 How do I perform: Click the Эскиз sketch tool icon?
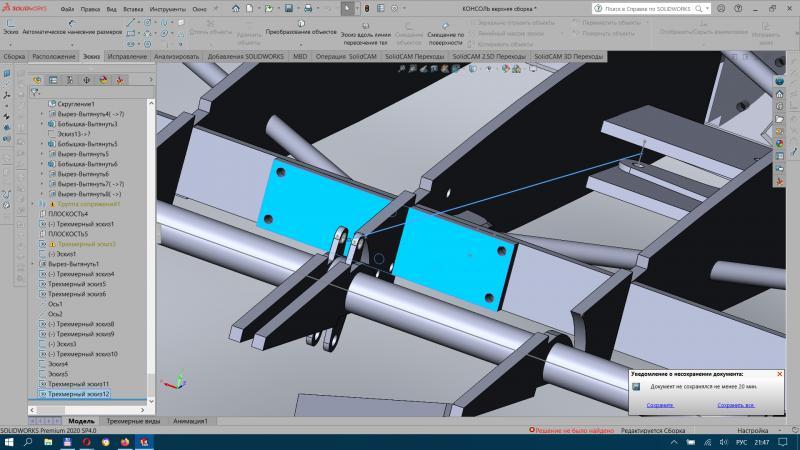[11, 24]
